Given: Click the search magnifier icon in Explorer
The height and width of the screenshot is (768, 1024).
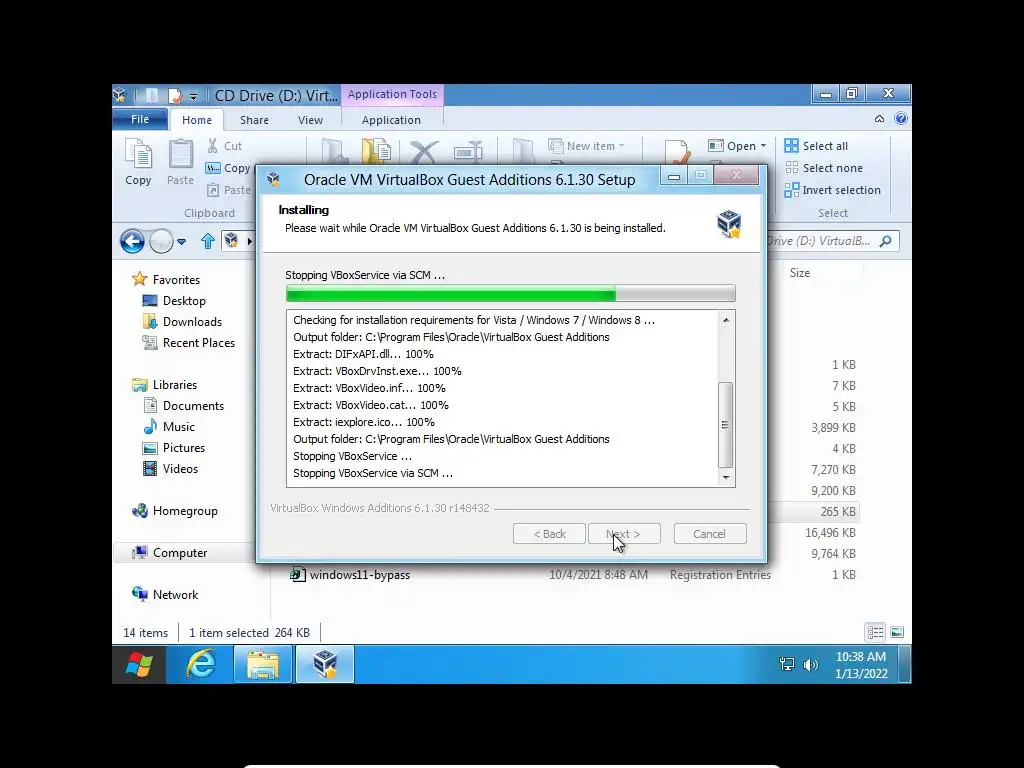Looking at the screenshot, I should click(886, 241).
